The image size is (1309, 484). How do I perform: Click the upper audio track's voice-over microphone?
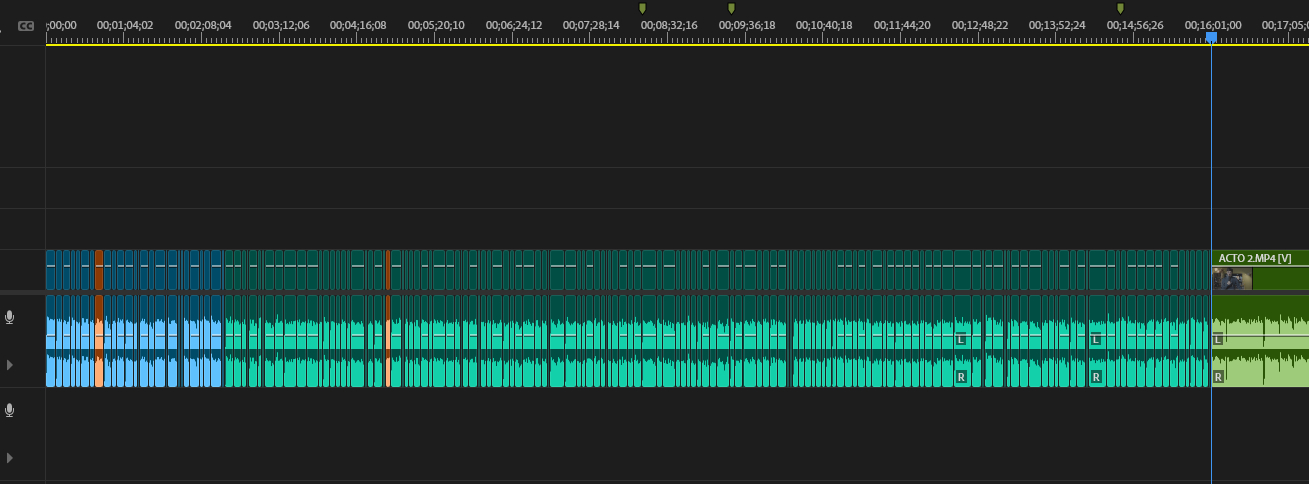pos(10,317)
